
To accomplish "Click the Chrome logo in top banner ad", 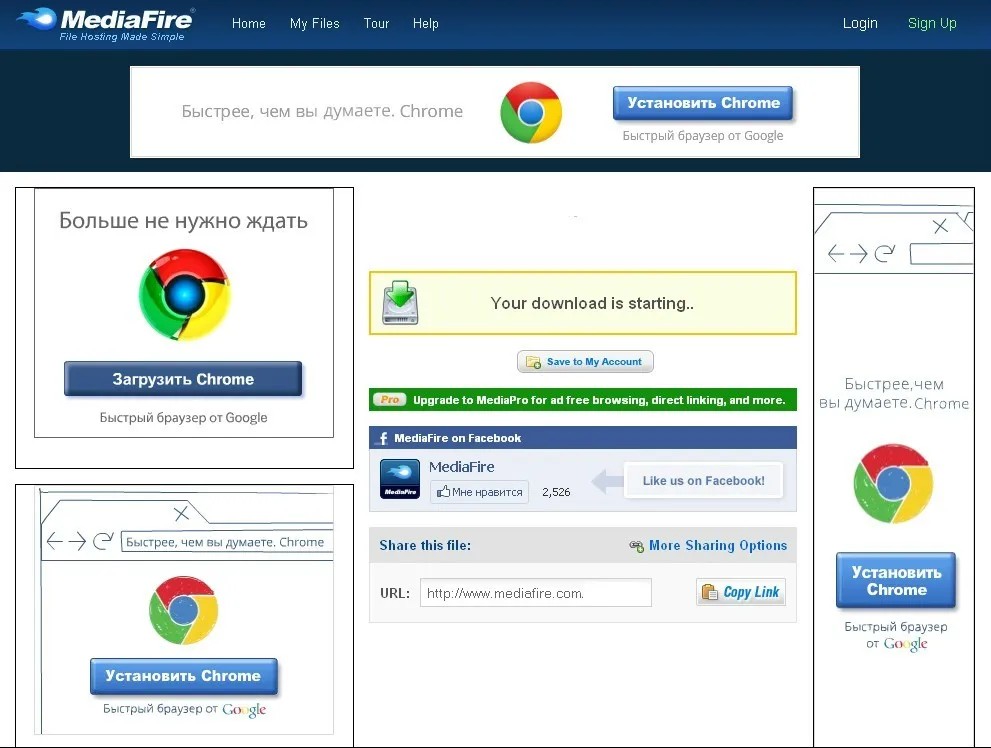I will point(531,112).
